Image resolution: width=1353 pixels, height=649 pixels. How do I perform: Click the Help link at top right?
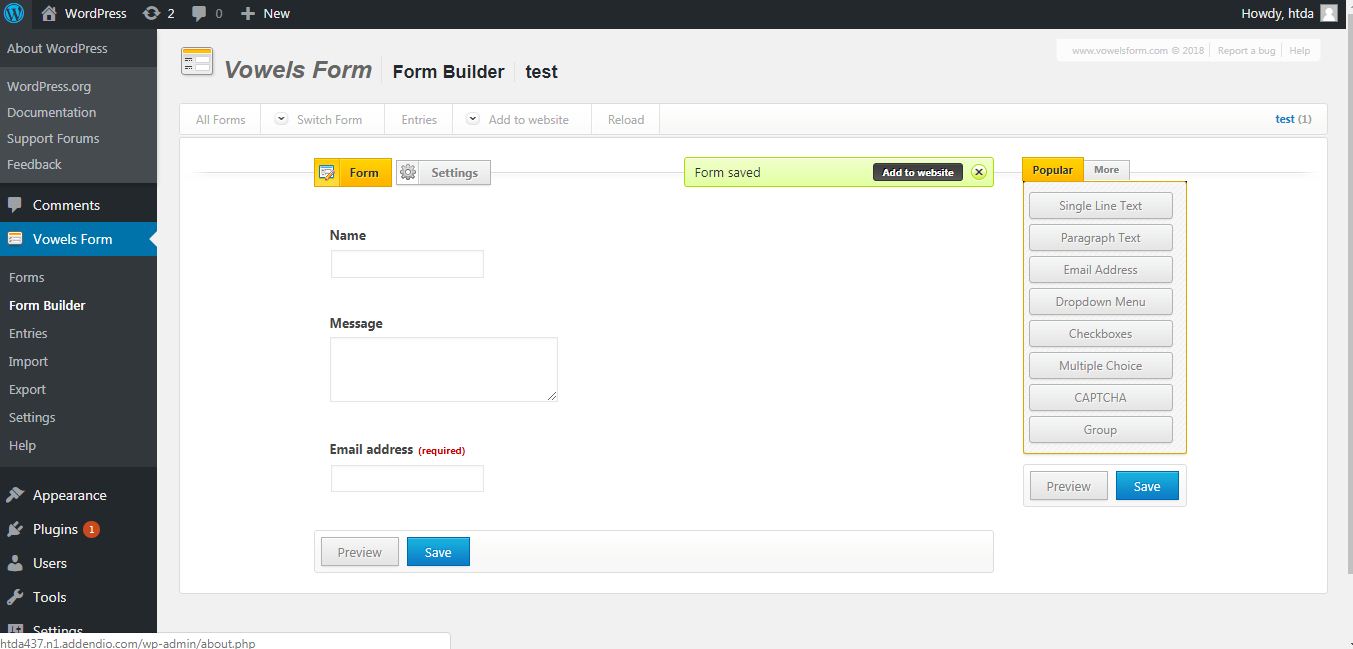point(1299,50)
